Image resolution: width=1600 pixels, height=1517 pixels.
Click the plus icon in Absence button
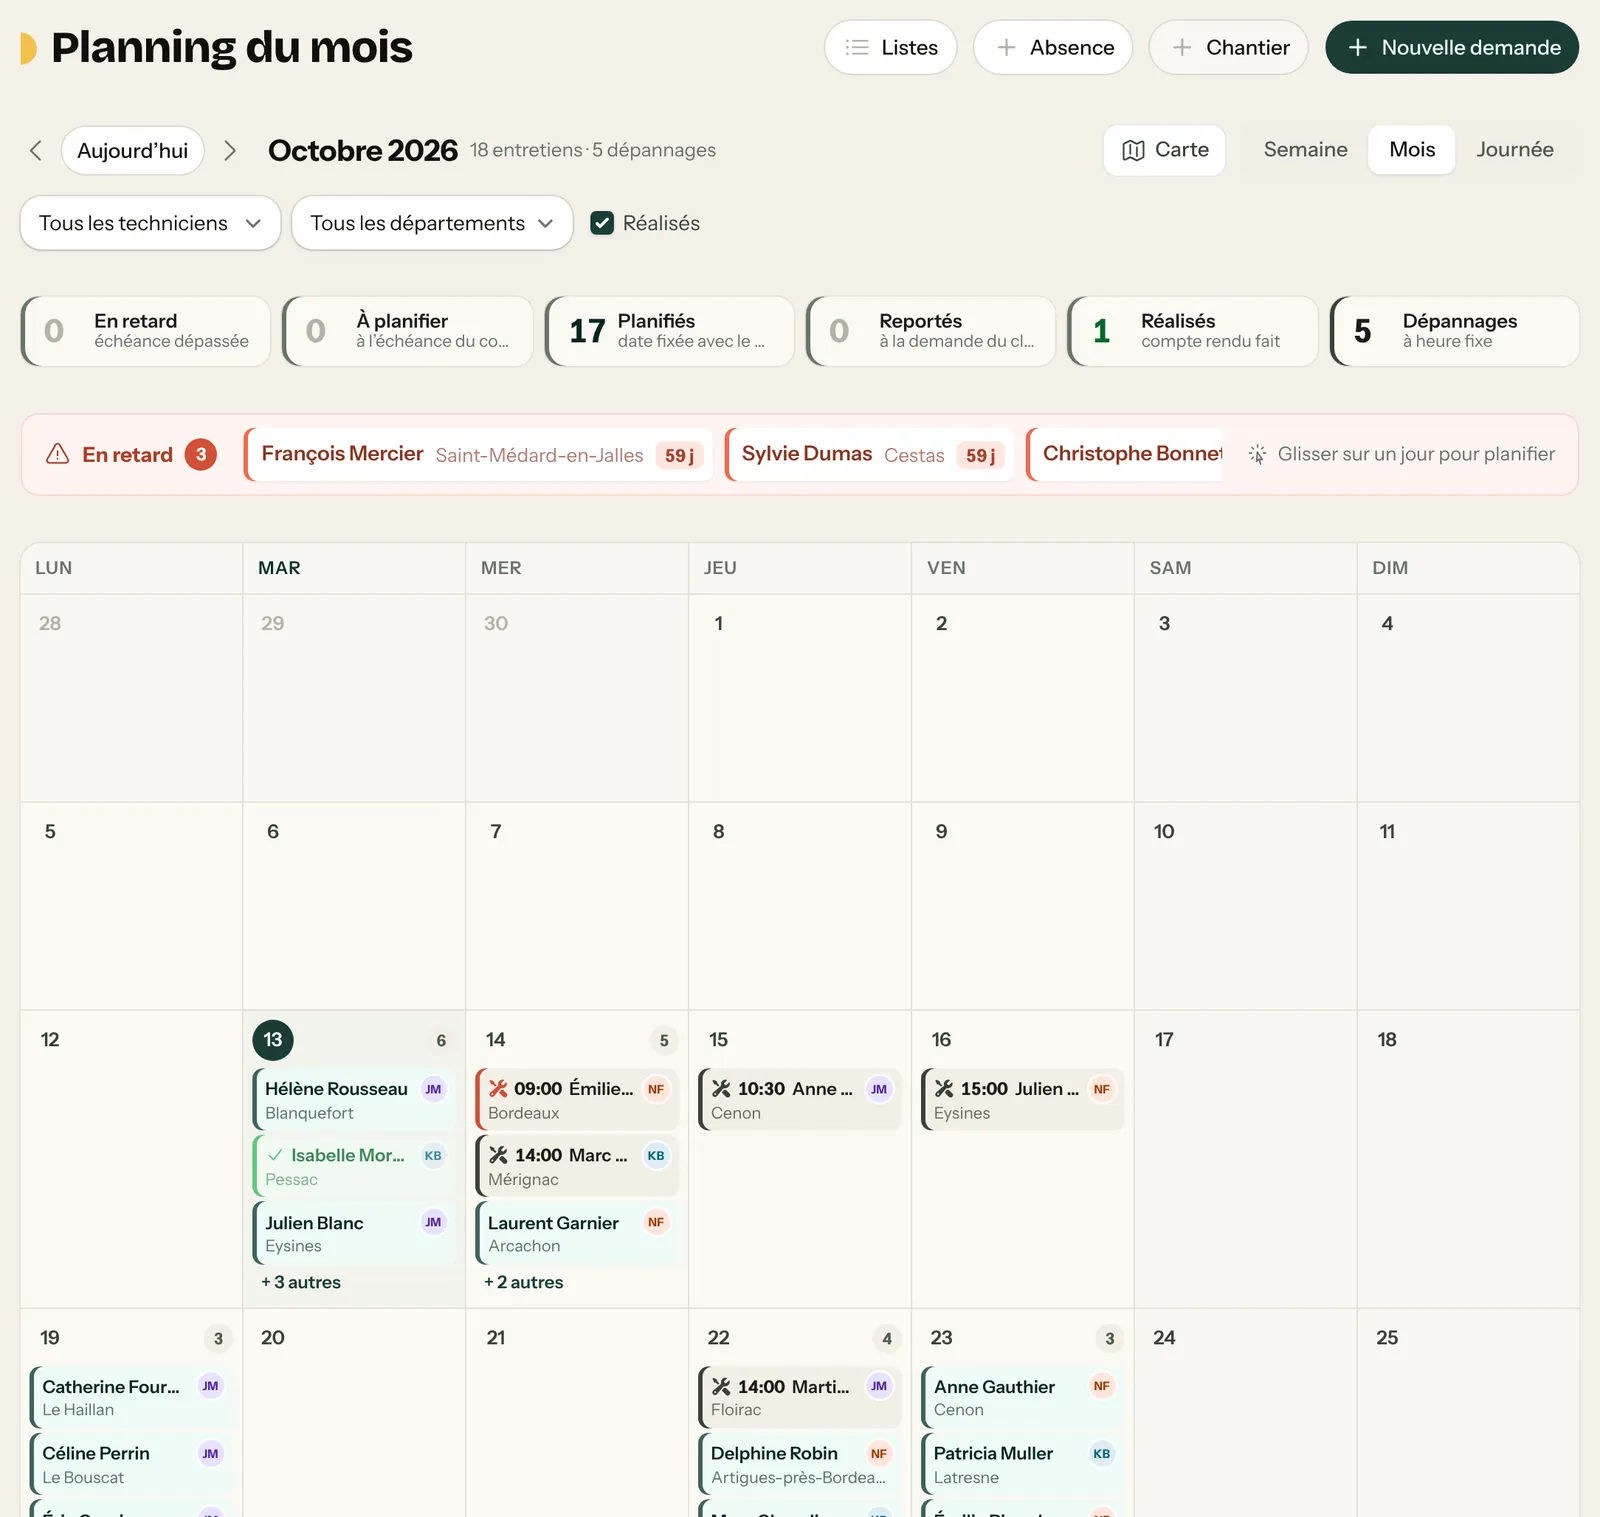pyautogui.click(x=1006, y=47)
